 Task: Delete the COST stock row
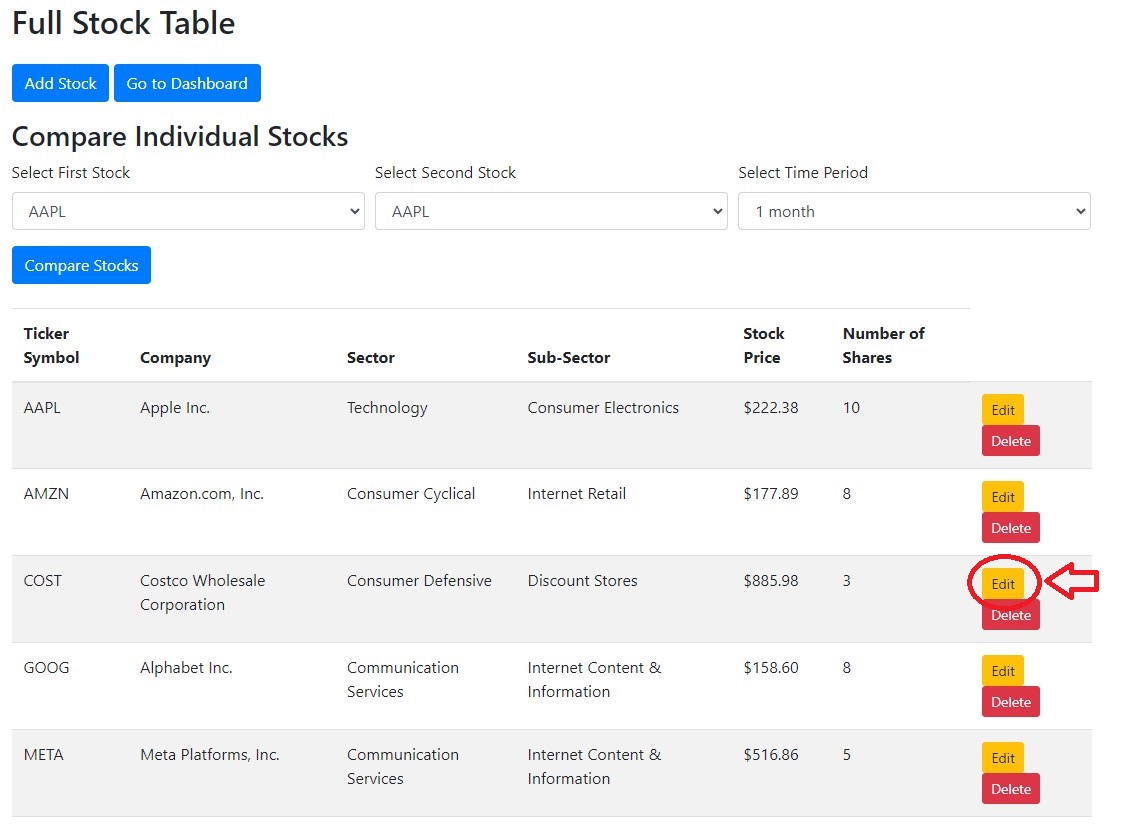point(1010,615)
